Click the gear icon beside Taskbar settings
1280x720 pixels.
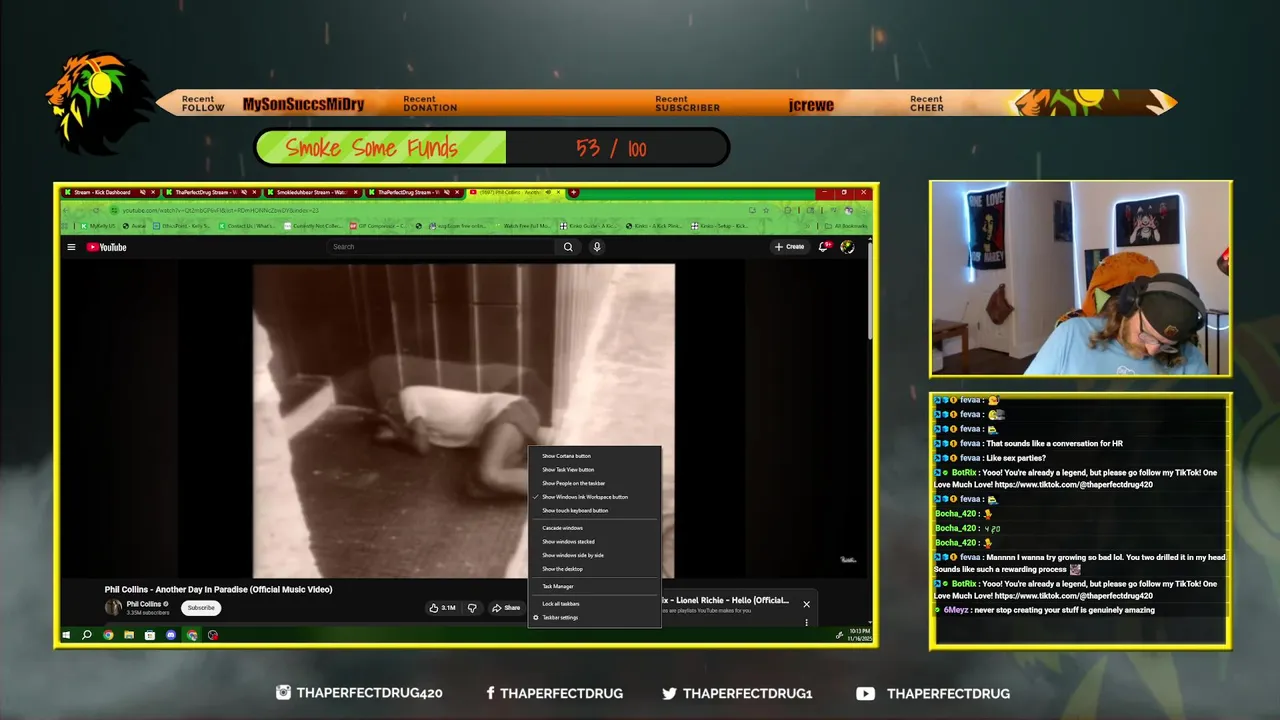pyautogui.click(x=536, y=618)
